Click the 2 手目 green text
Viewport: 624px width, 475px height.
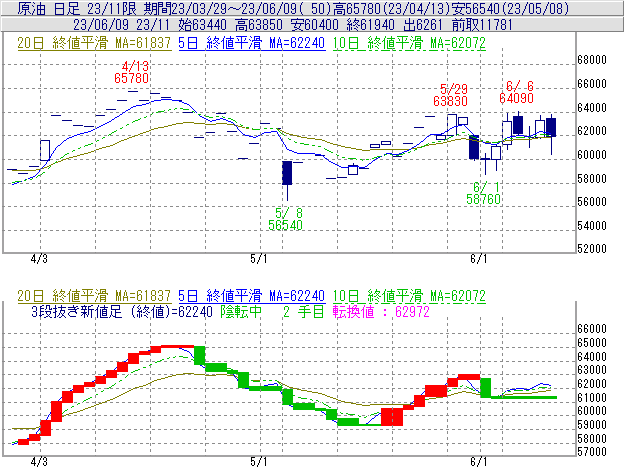point(304,311)
